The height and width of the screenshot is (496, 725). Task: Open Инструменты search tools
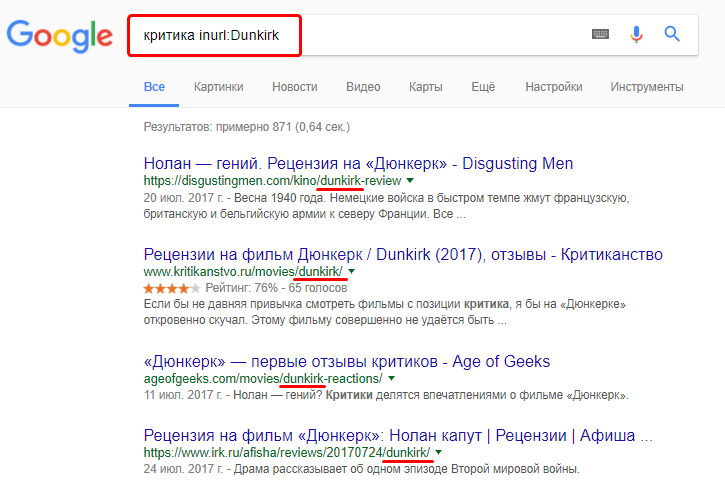point(646,87)
